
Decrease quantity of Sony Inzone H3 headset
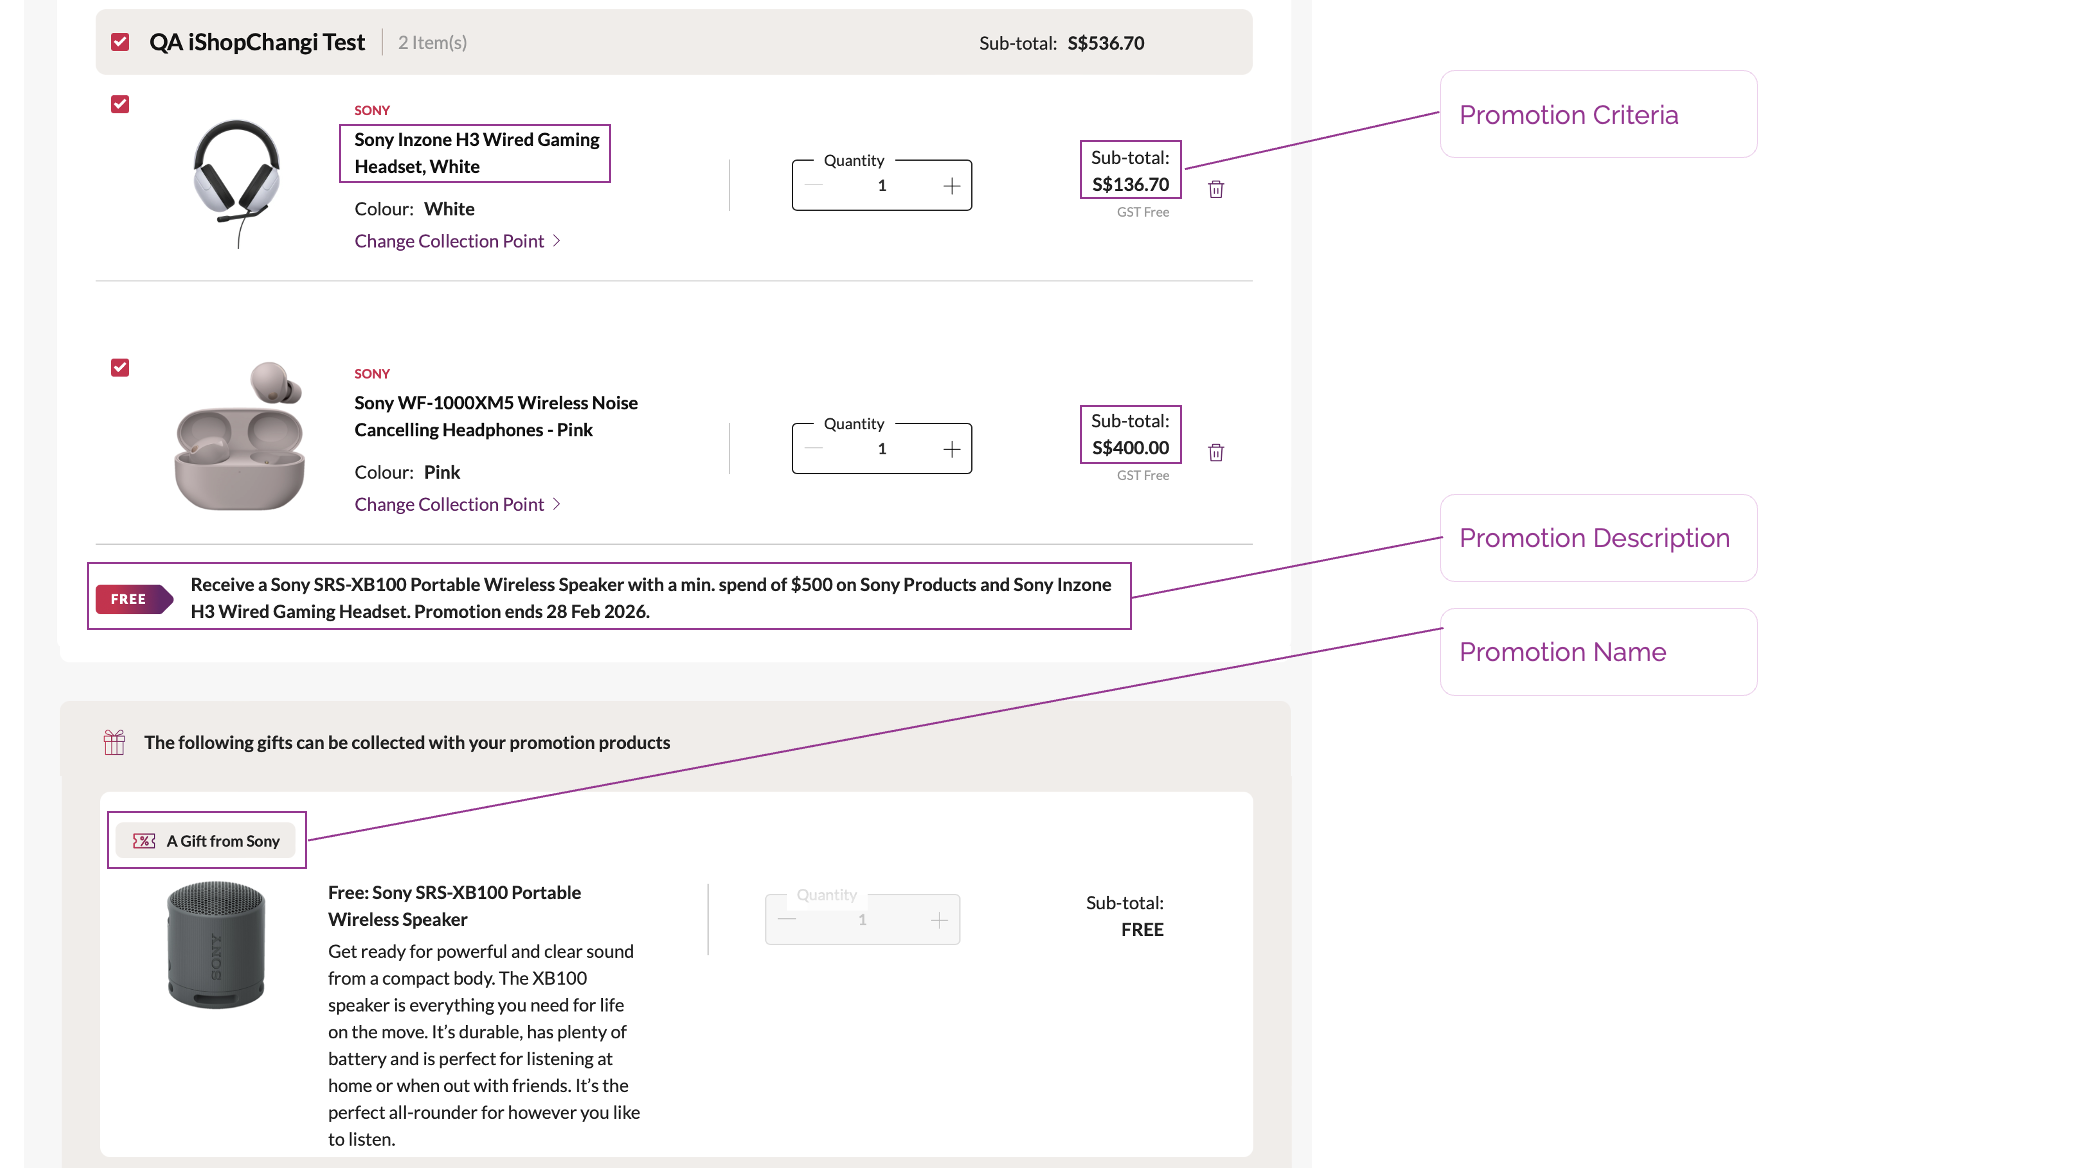click(814, 186)
